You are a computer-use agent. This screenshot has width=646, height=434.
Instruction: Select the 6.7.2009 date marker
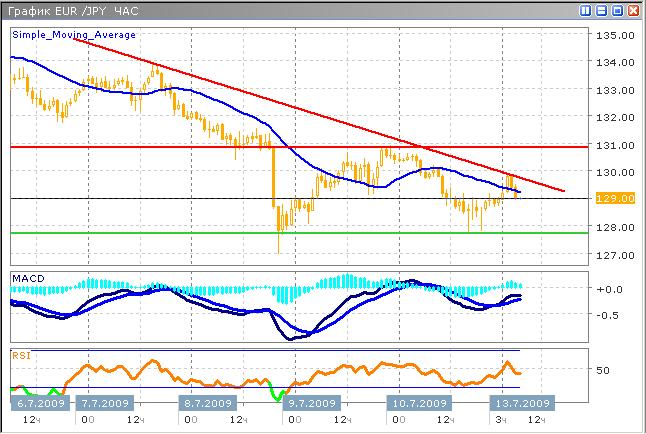[x=38, y=403]
